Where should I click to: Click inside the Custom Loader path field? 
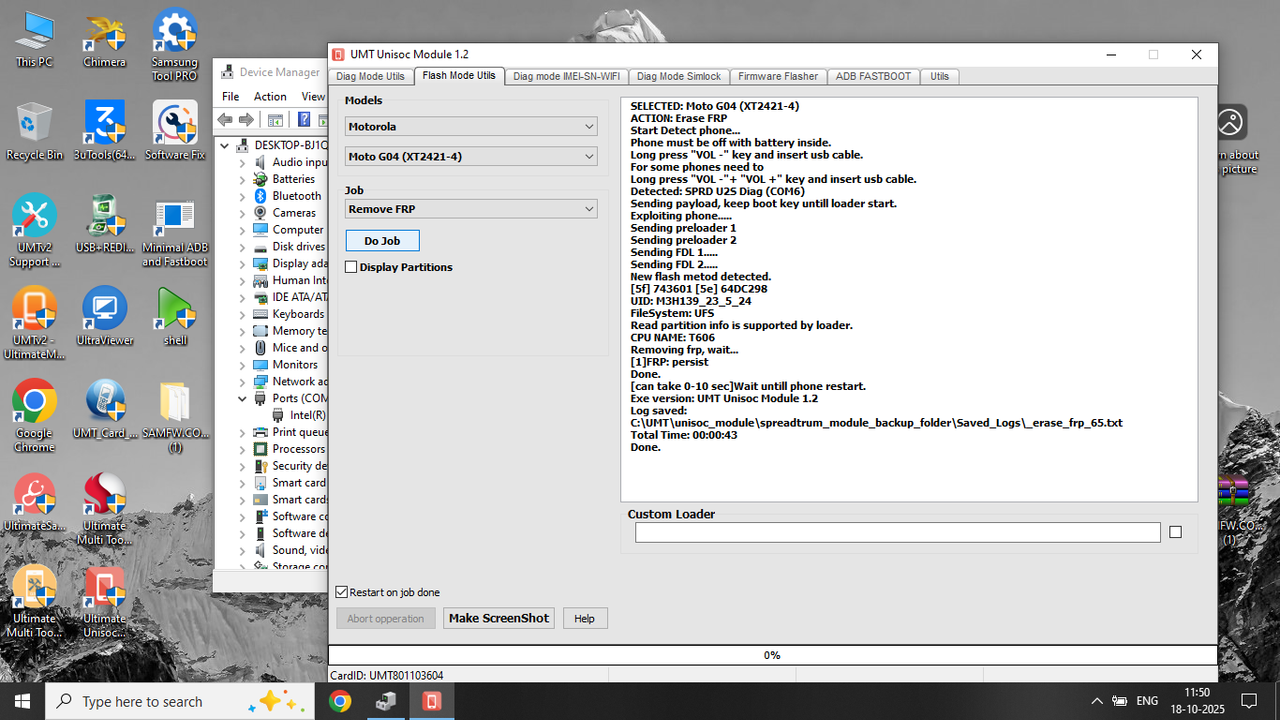(896, 532)
